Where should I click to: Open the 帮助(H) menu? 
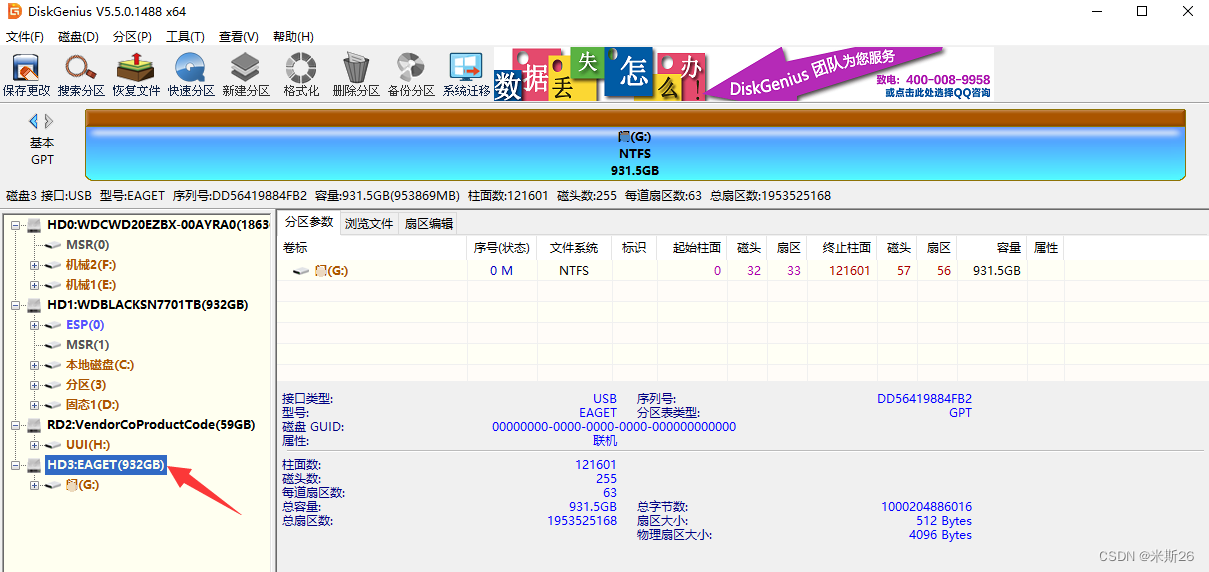(292, 37)
